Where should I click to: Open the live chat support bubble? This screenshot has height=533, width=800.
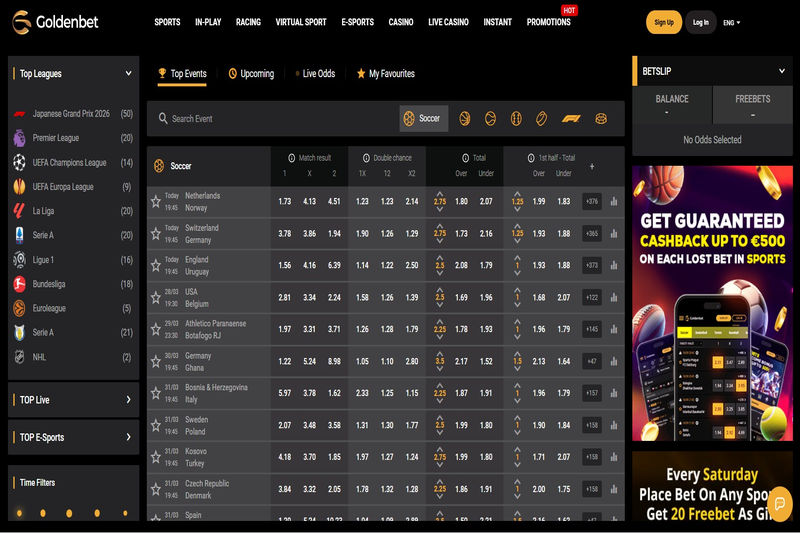tap(780, 504)
